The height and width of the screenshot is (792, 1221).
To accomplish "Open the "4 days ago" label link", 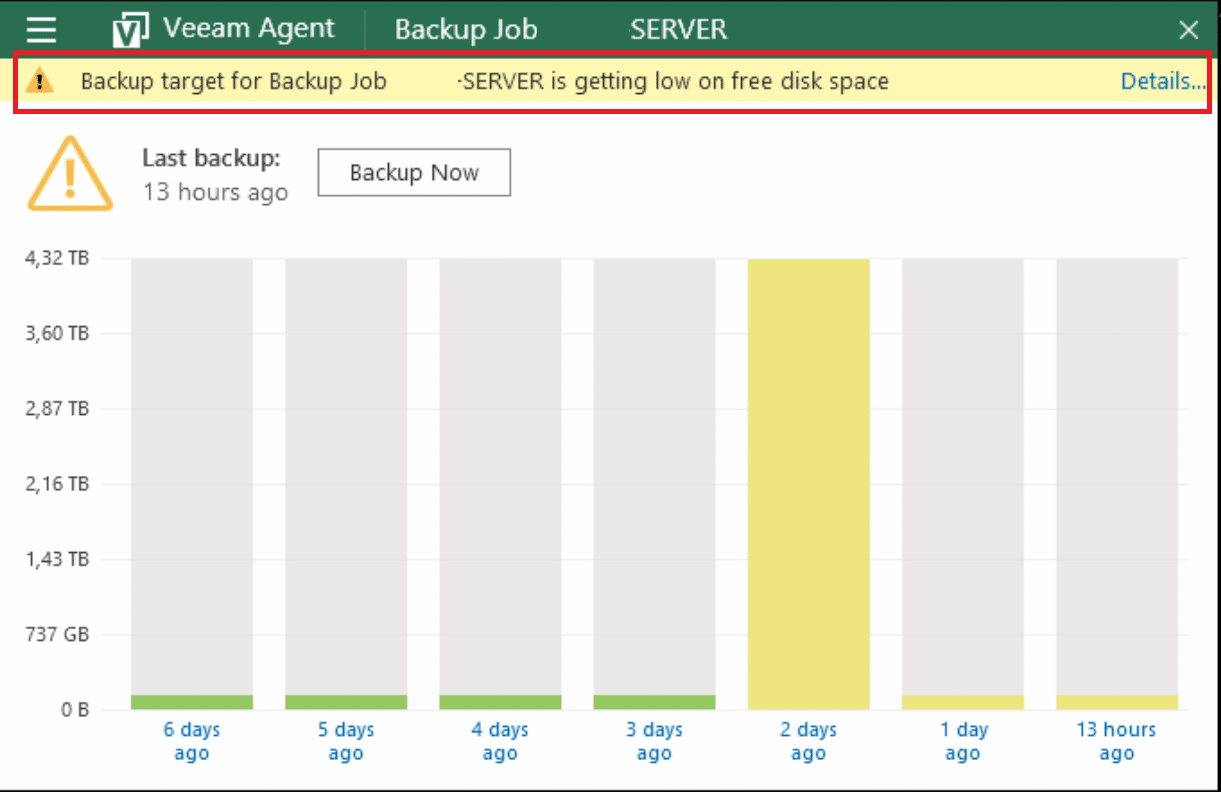I will (x=500, y=741).
